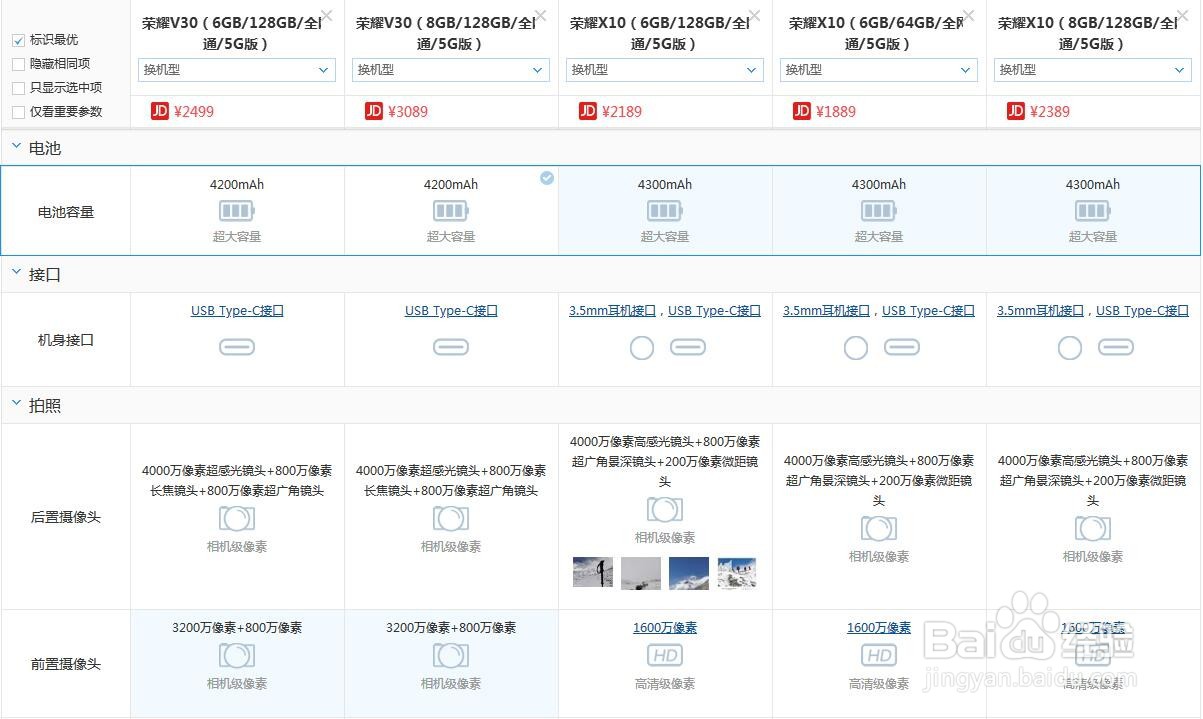Viewport: 1203px width, 719px height.
Task: Click rear camera icon in 荣耀V30 6GB column
Action: tap(237, 518)
